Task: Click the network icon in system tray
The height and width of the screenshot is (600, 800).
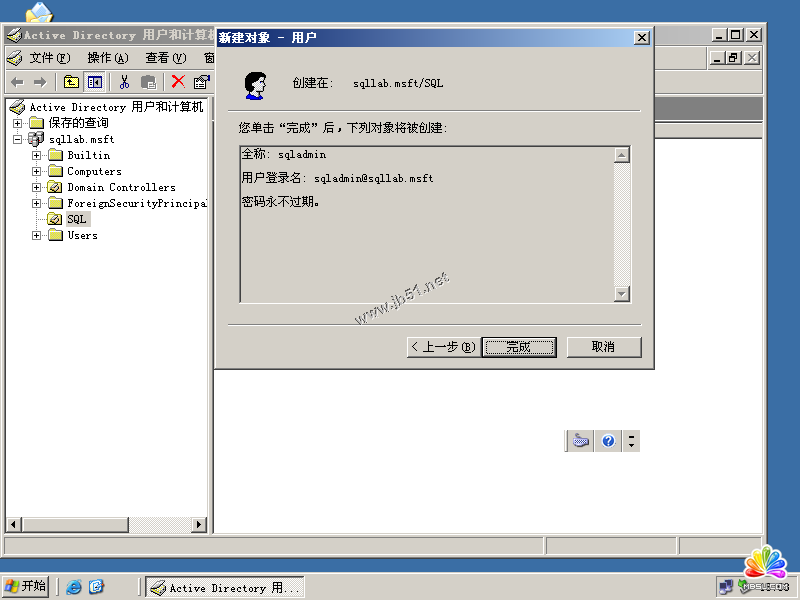Action: click(726, 587)
